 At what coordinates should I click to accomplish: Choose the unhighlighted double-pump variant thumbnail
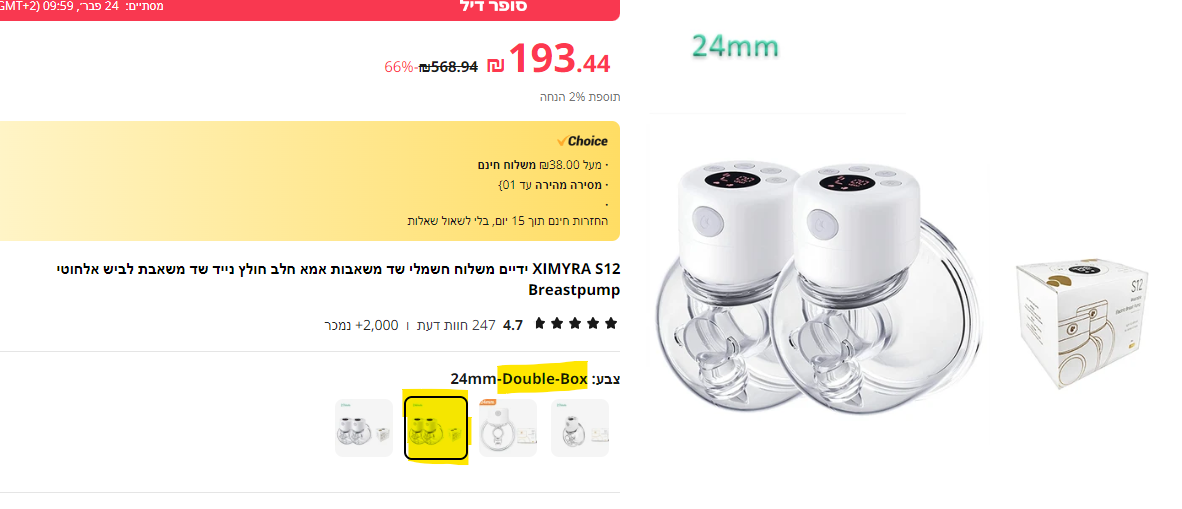363,428
